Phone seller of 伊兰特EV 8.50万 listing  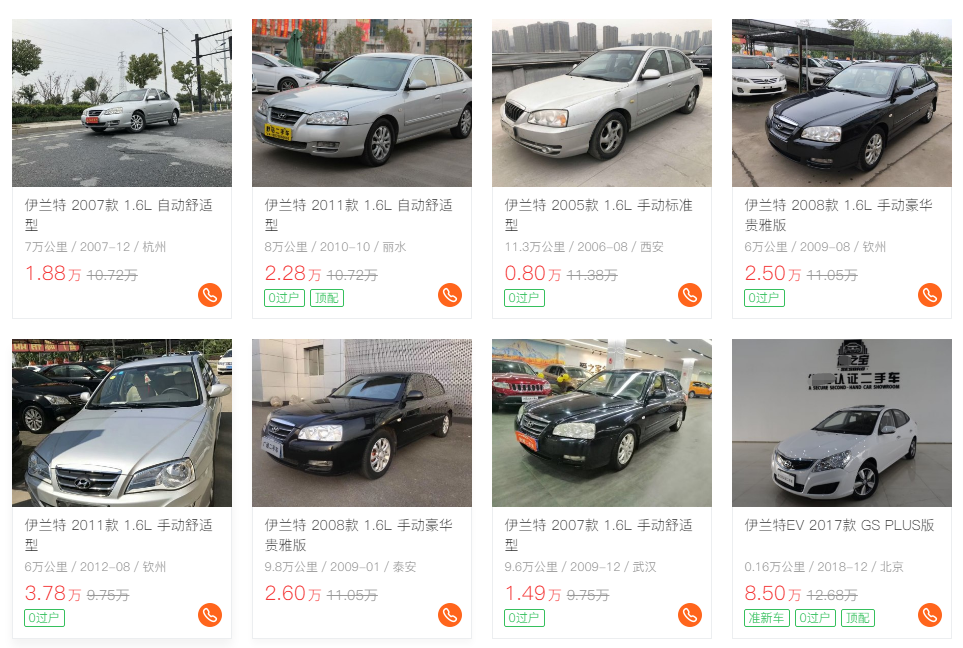click(x=930, y=615)
